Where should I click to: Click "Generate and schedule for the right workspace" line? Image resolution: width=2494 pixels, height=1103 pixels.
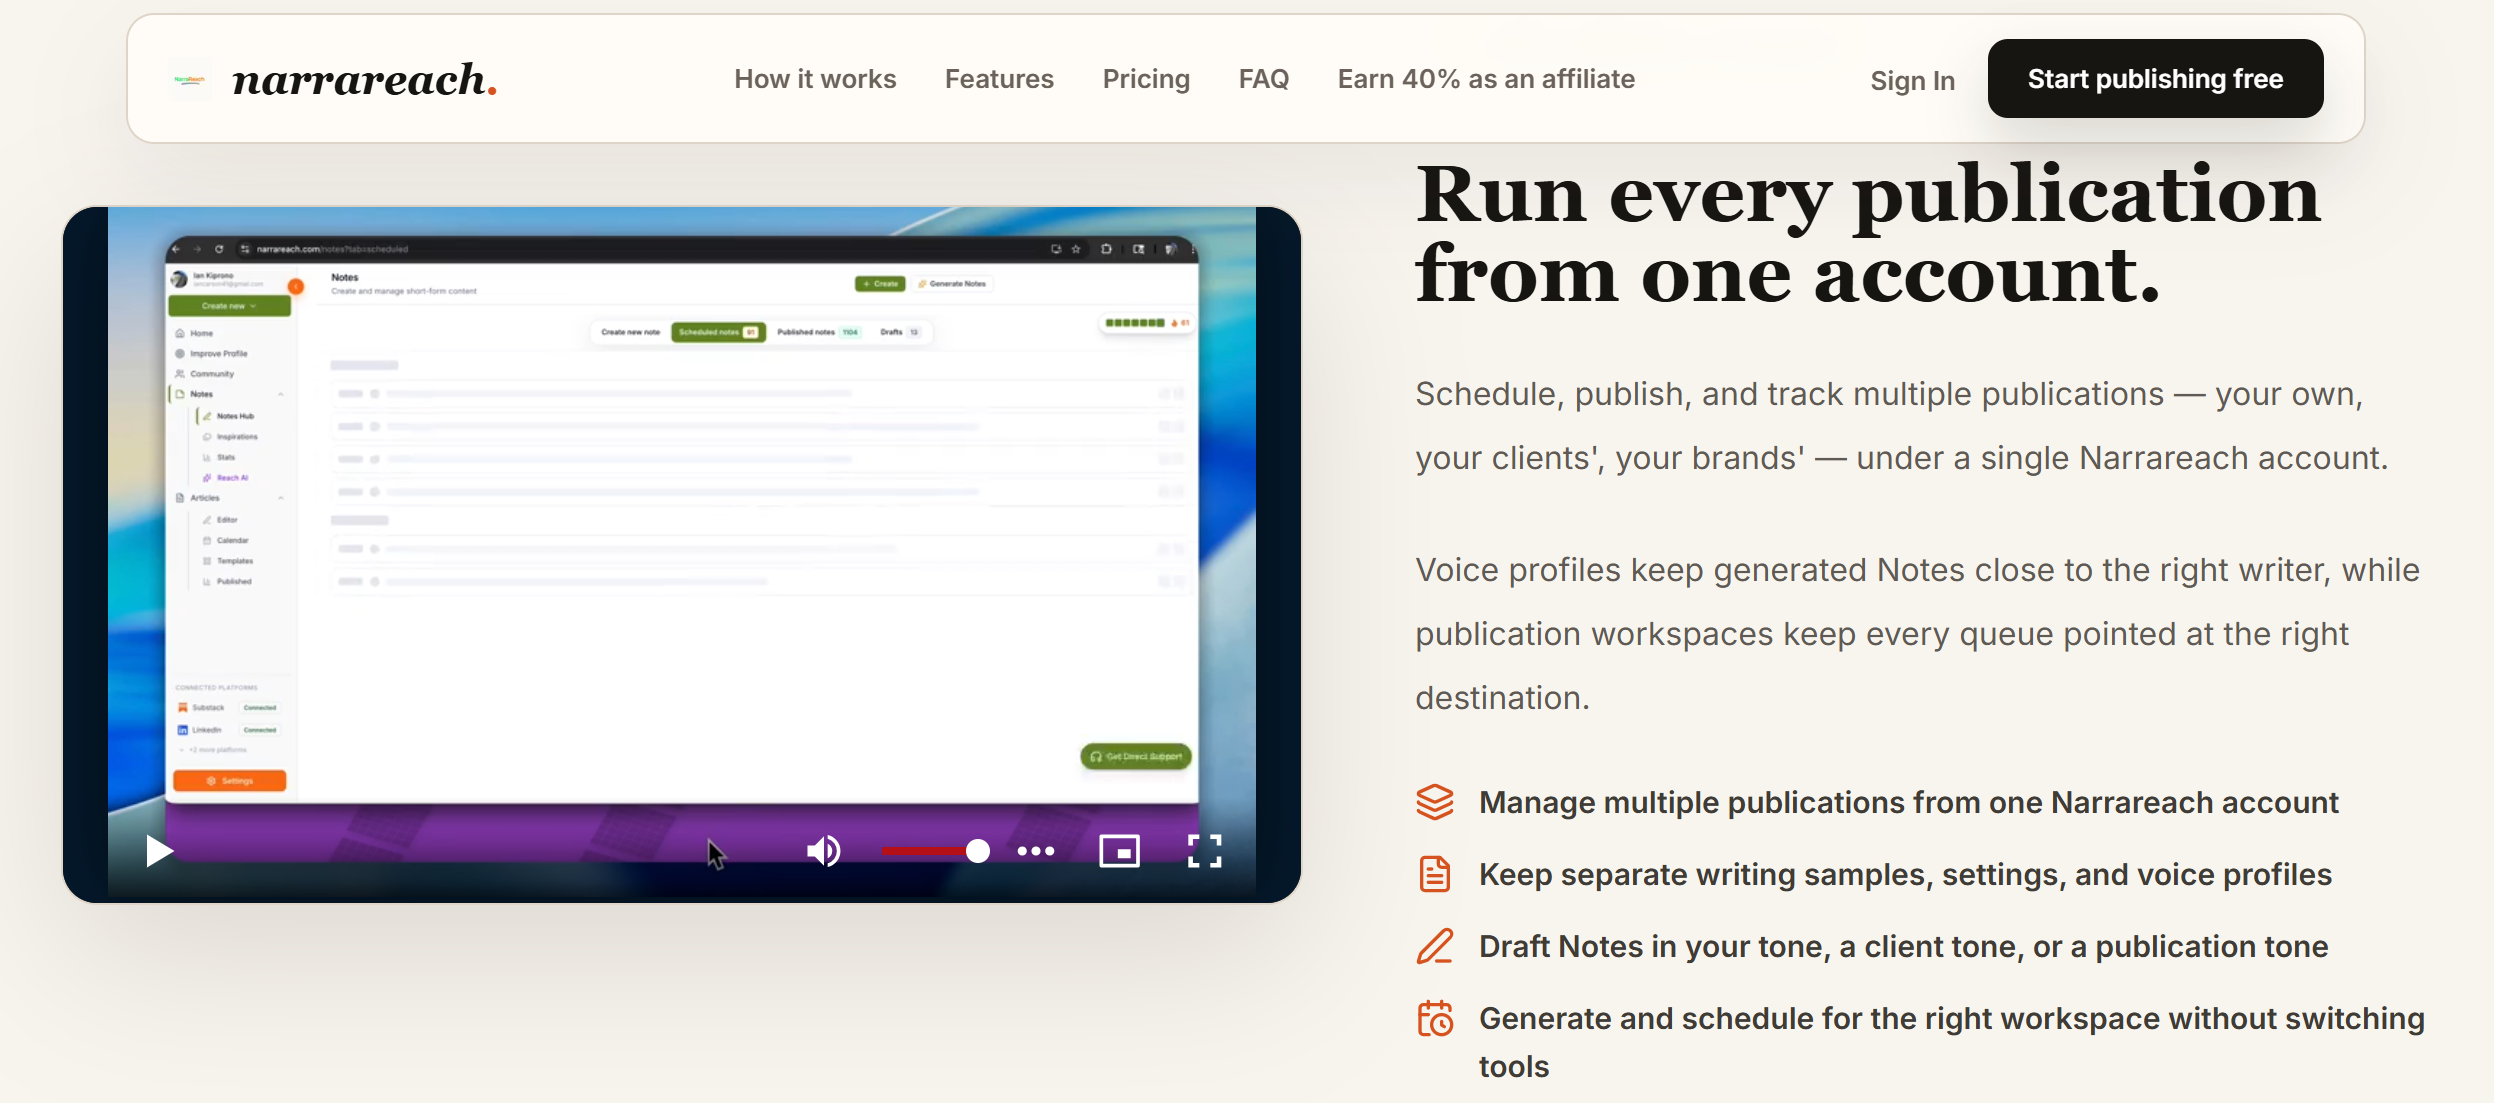[1951, 1042]
